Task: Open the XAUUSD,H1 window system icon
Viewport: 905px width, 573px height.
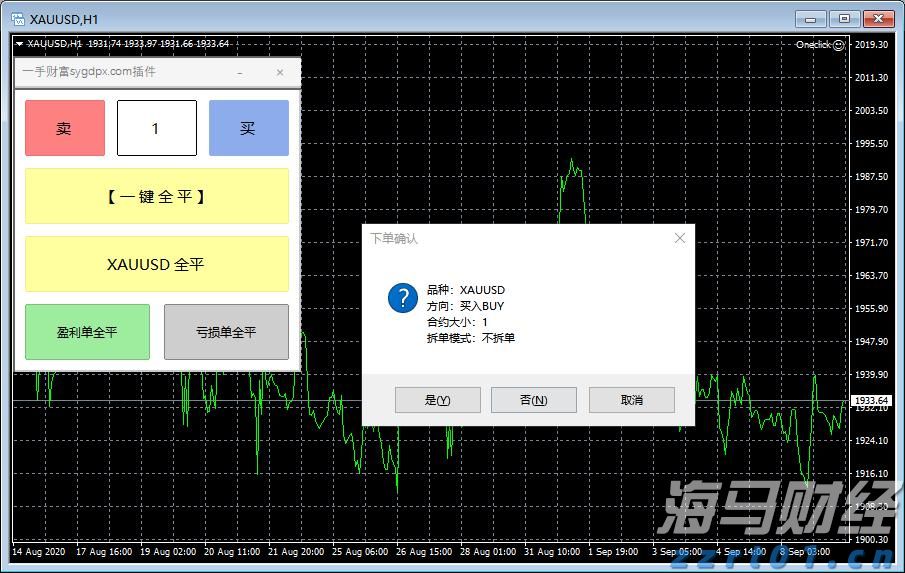Action: point(17,18)
